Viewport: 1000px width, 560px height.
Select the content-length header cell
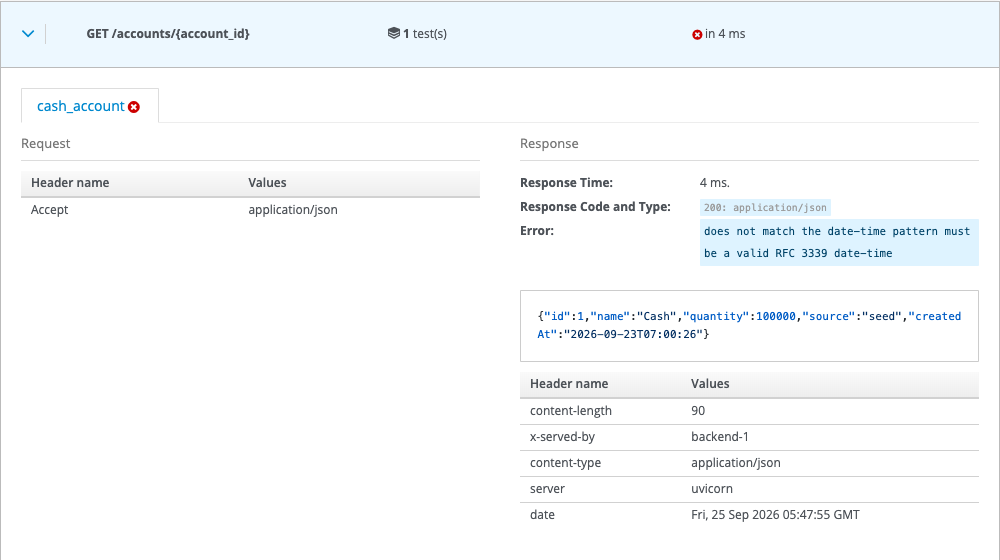click(x=571, y=411)
